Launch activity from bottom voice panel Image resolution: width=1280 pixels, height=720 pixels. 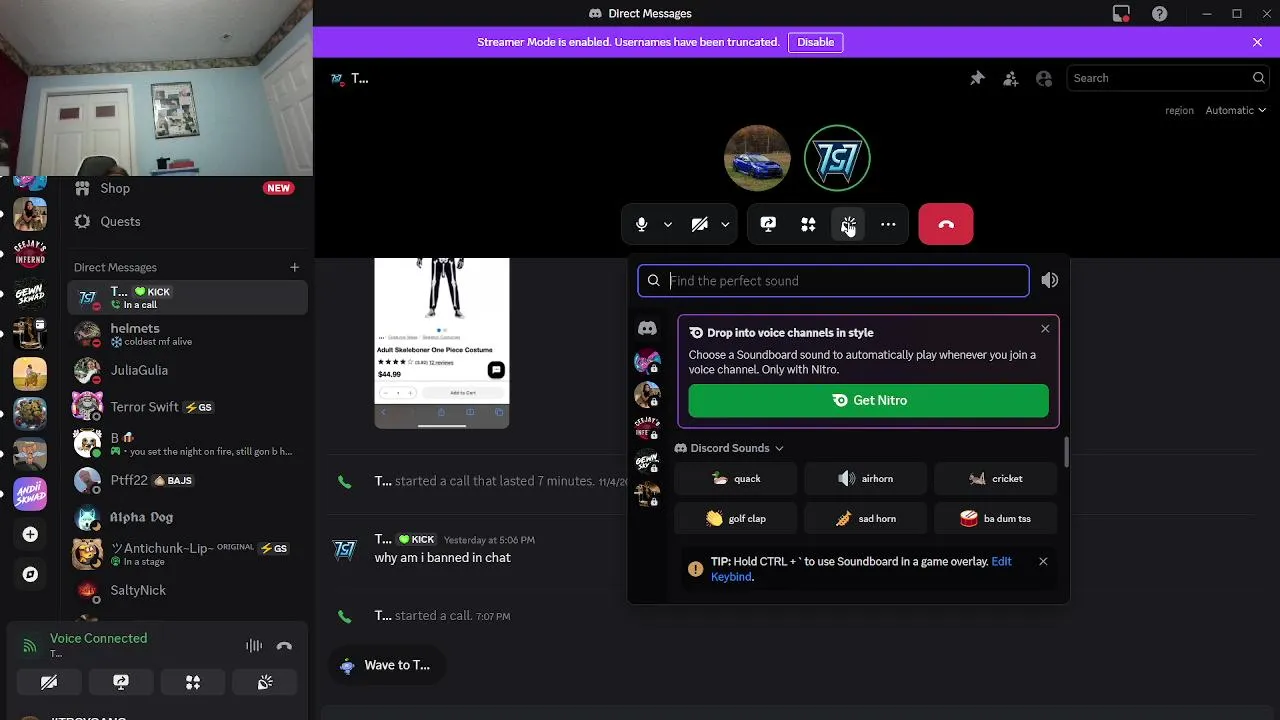[x=193, y=682]
